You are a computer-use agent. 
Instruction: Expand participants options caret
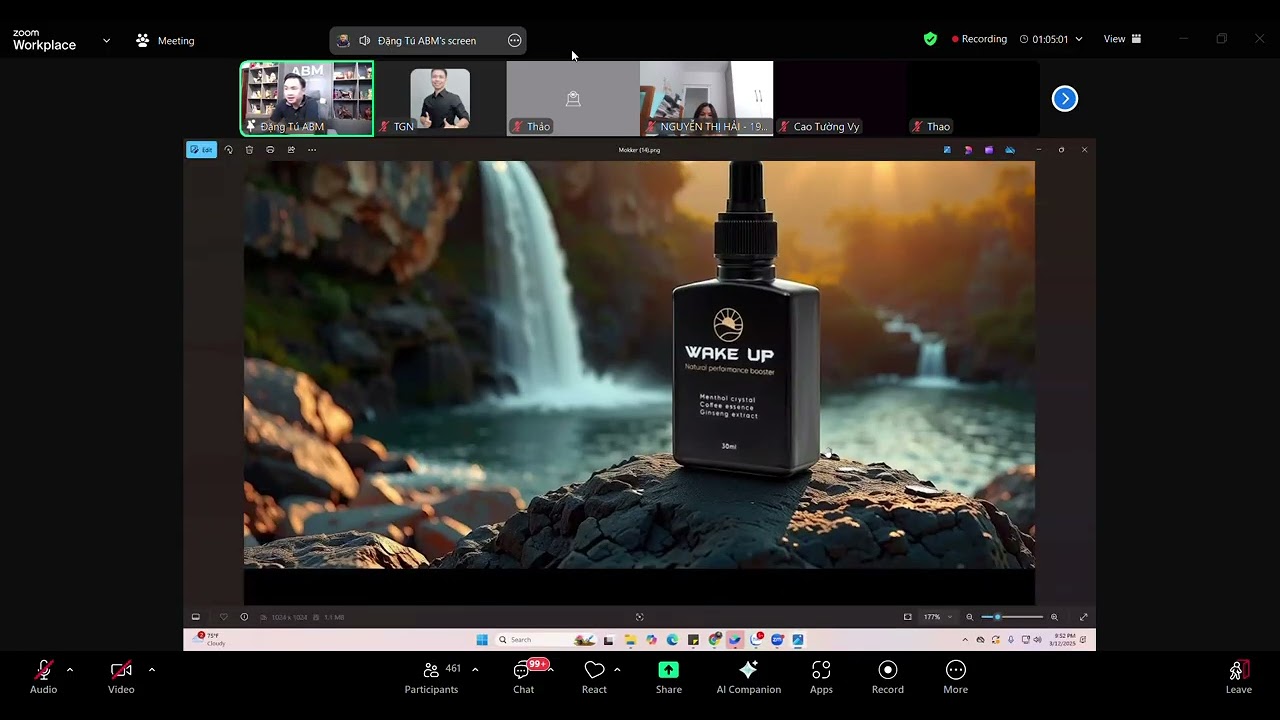pyautogui.click(x=475, y=669)
